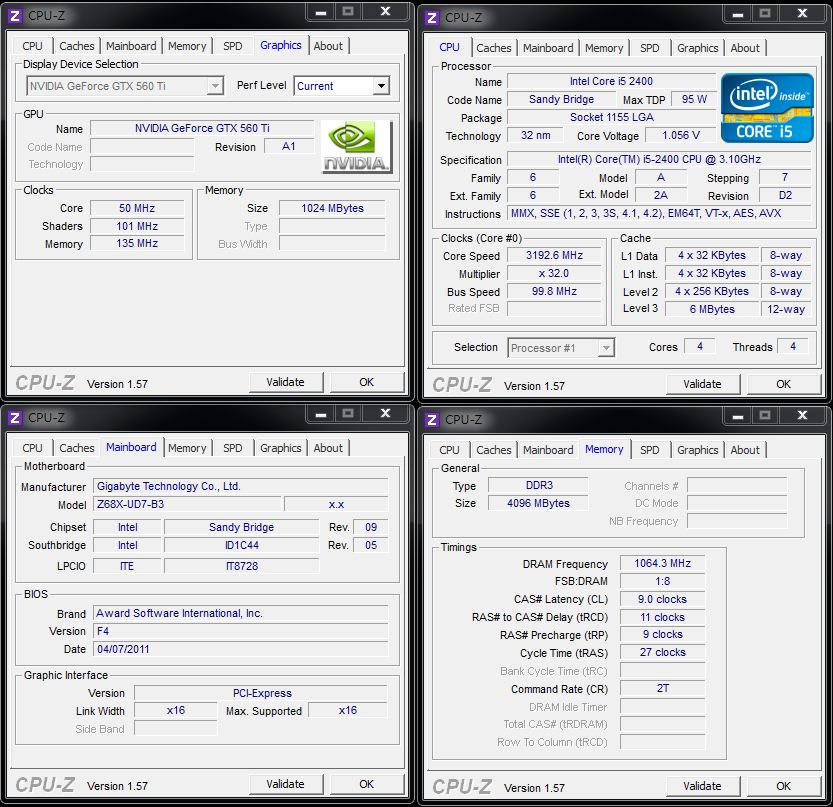833x807 pixels.
Task: Click Validate in Memory window
Action: click(x=702, y=786)
